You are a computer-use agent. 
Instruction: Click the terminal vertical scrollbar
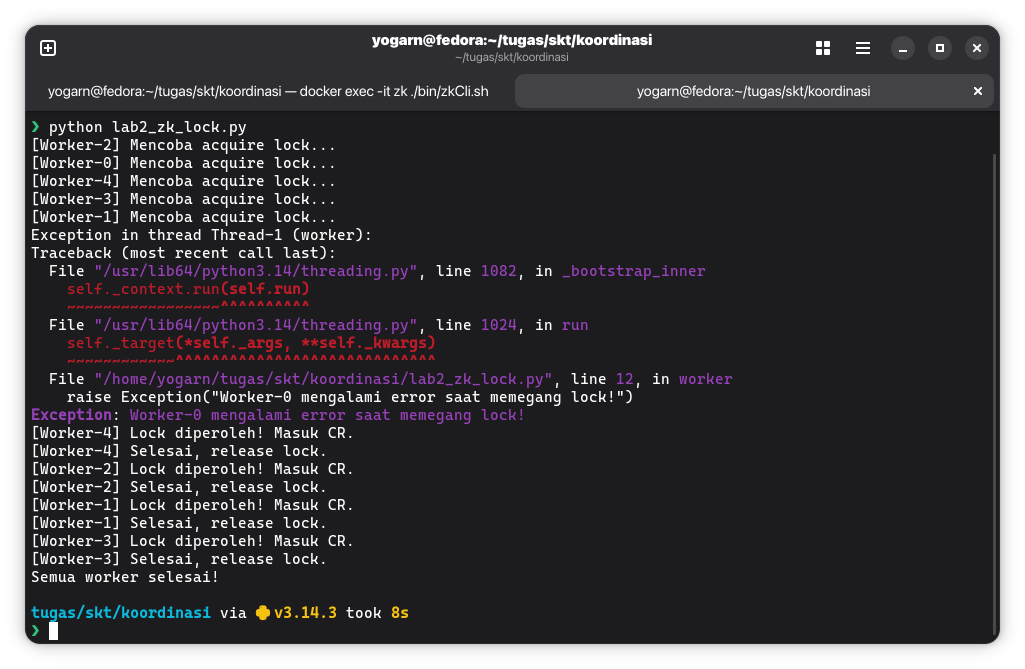[995, 392]
